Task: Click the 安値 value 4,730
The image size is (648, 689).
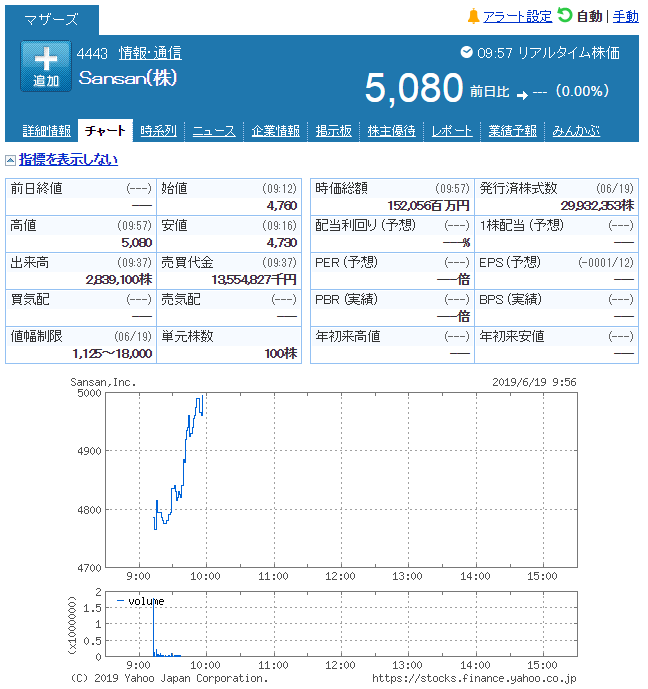Action: [x=282, y=243]
